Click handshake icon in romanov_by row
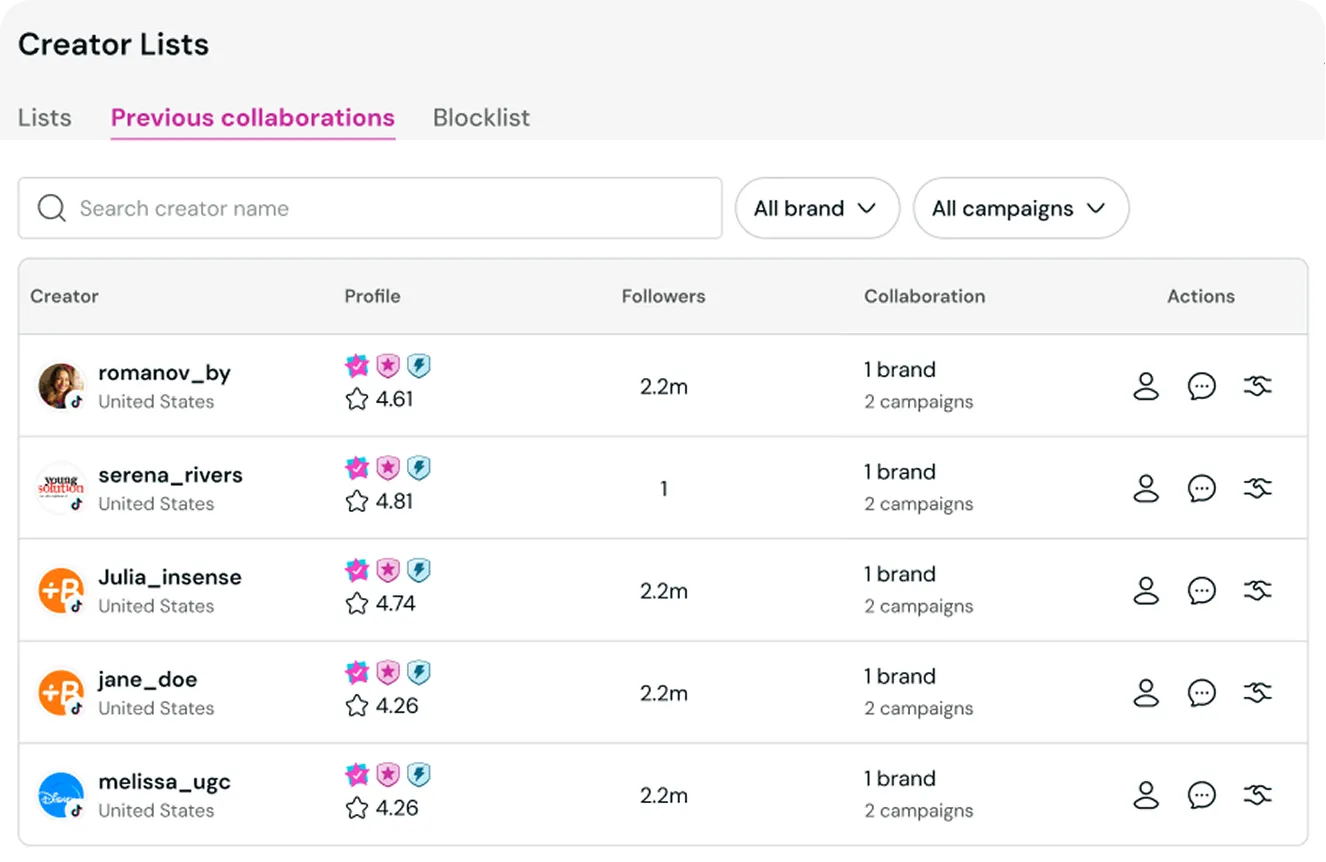Screen dimensions: 1326x862 (x=1258, y=385)
